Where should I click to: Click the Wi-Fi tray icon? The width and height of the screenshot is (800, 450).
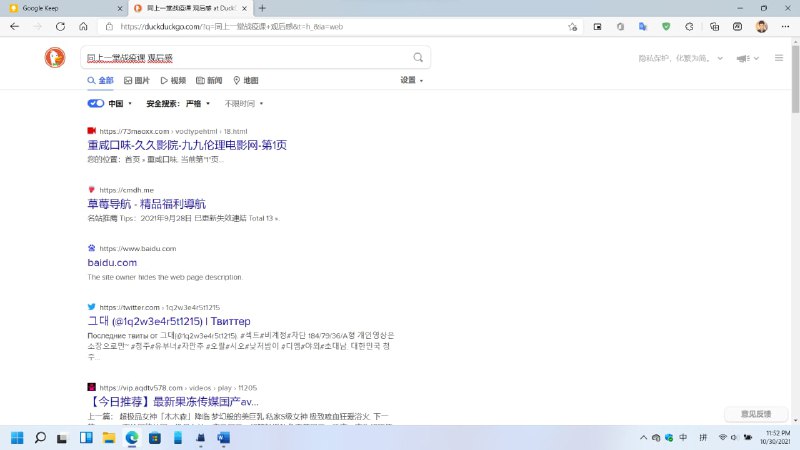coord(722,437)
